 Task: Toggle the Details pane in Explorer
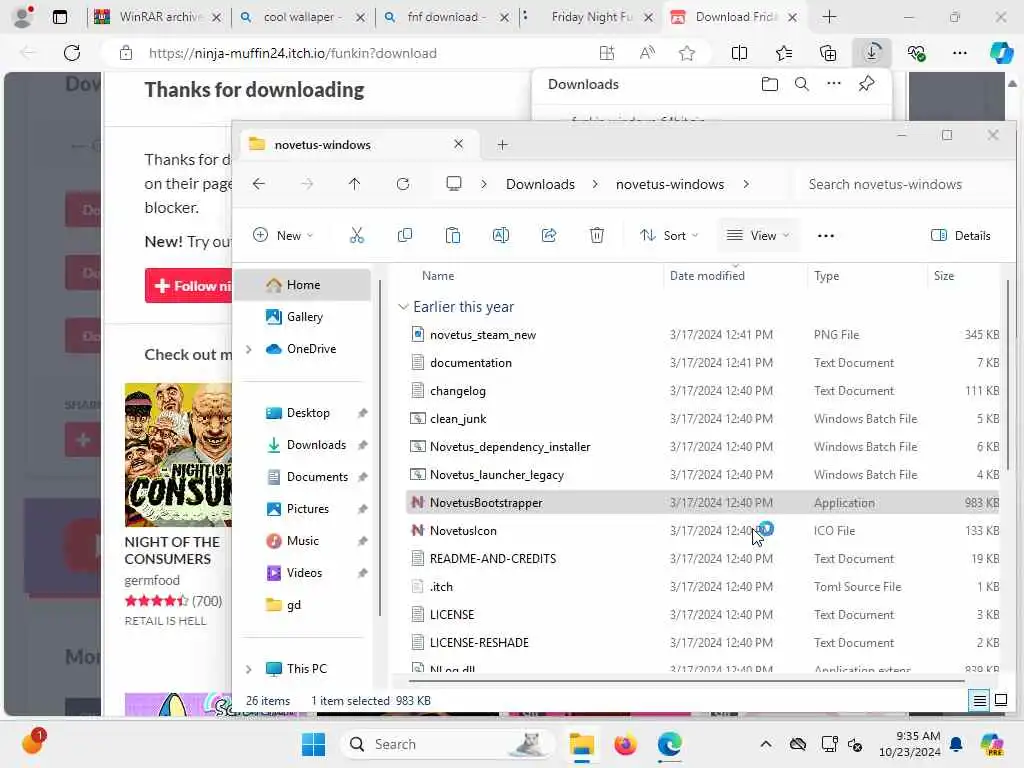[x=961, y=236]
